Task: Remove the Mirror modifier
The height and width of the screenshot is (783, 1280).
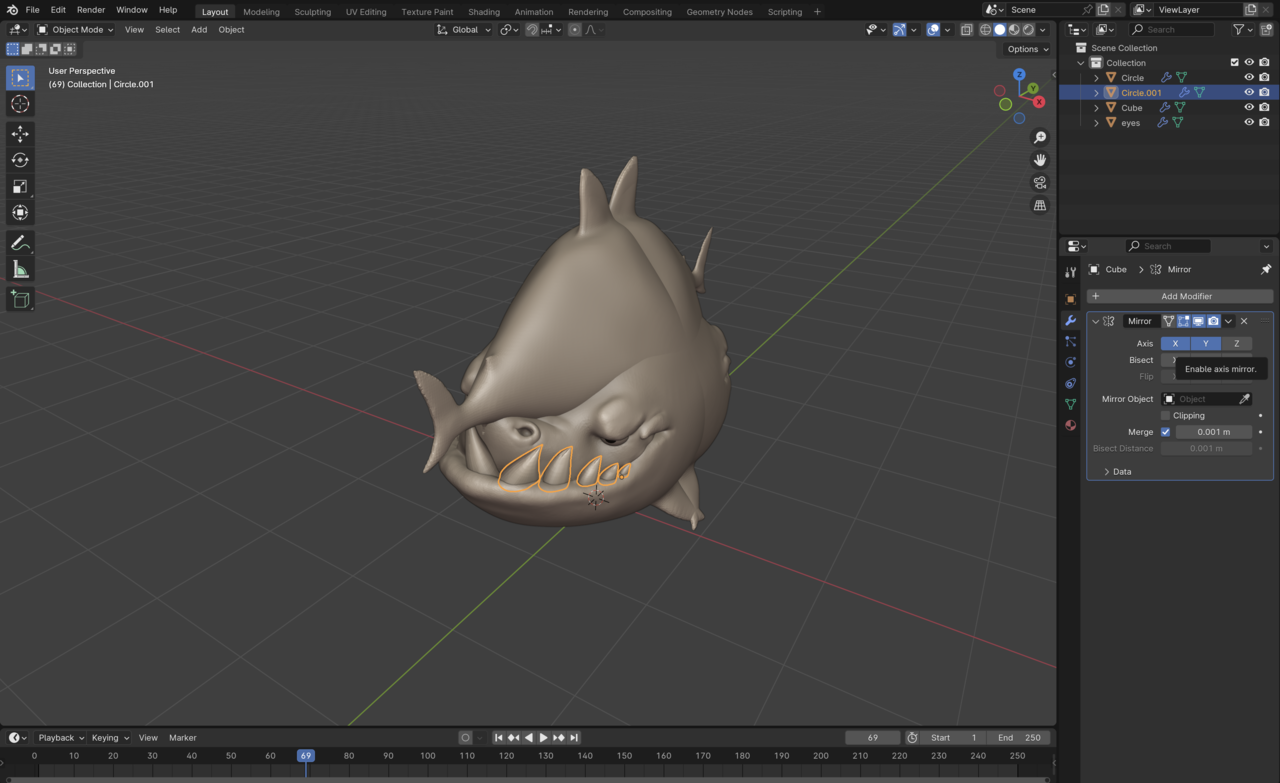Action: 1244,321
